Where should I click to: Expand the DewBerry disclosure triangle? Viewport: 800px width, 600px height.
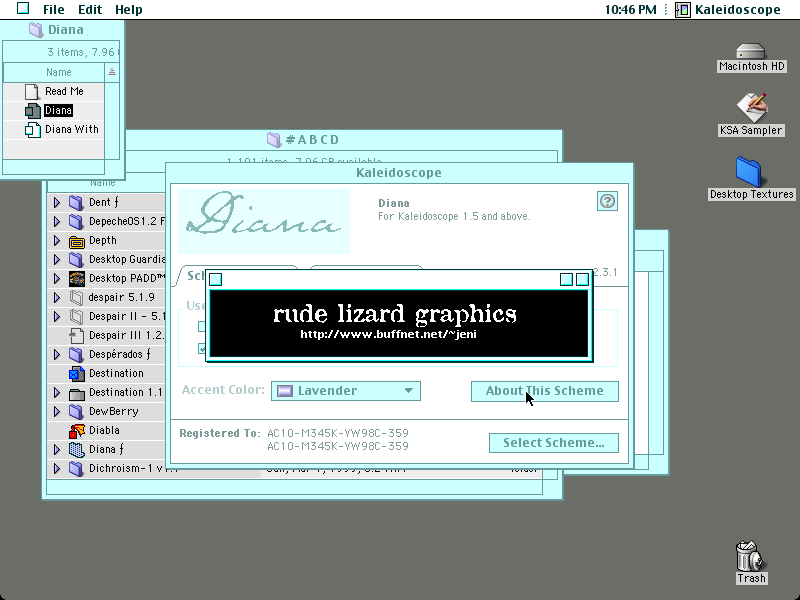click(x=57, y=412)
